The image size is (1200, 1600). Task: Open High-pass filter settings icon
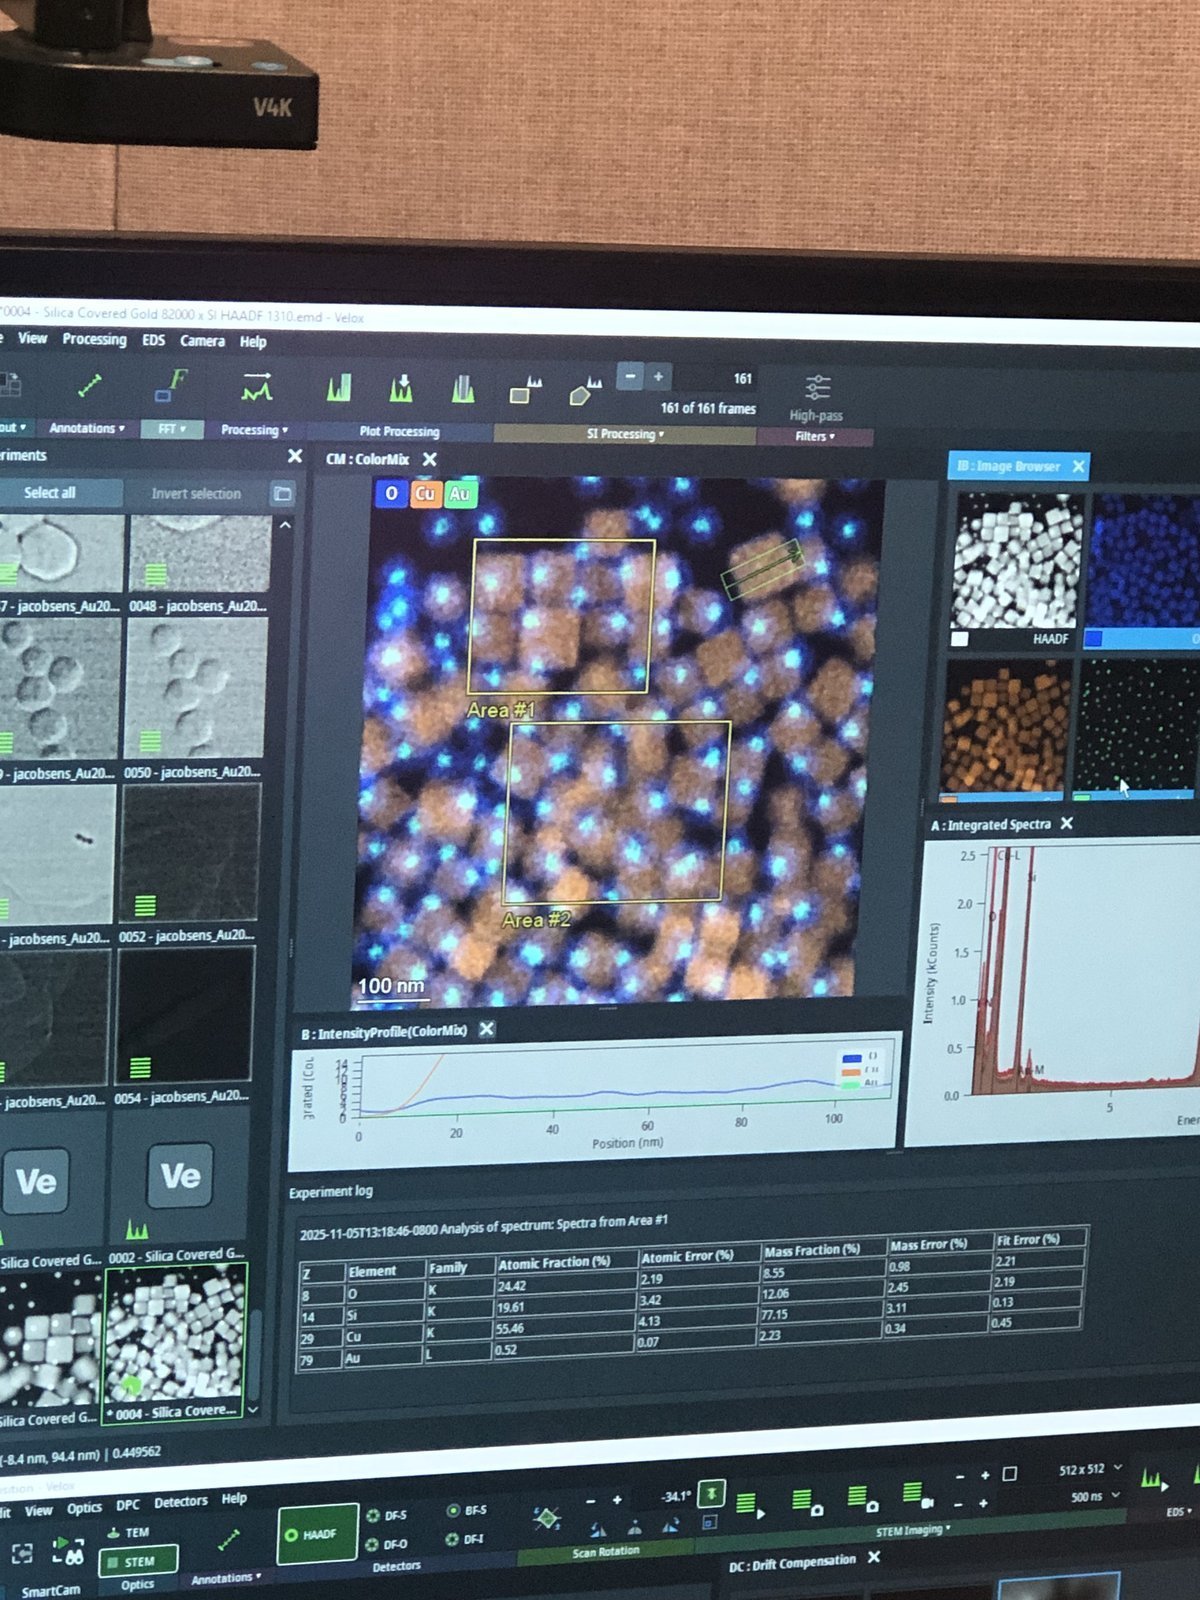click(817, 387)
